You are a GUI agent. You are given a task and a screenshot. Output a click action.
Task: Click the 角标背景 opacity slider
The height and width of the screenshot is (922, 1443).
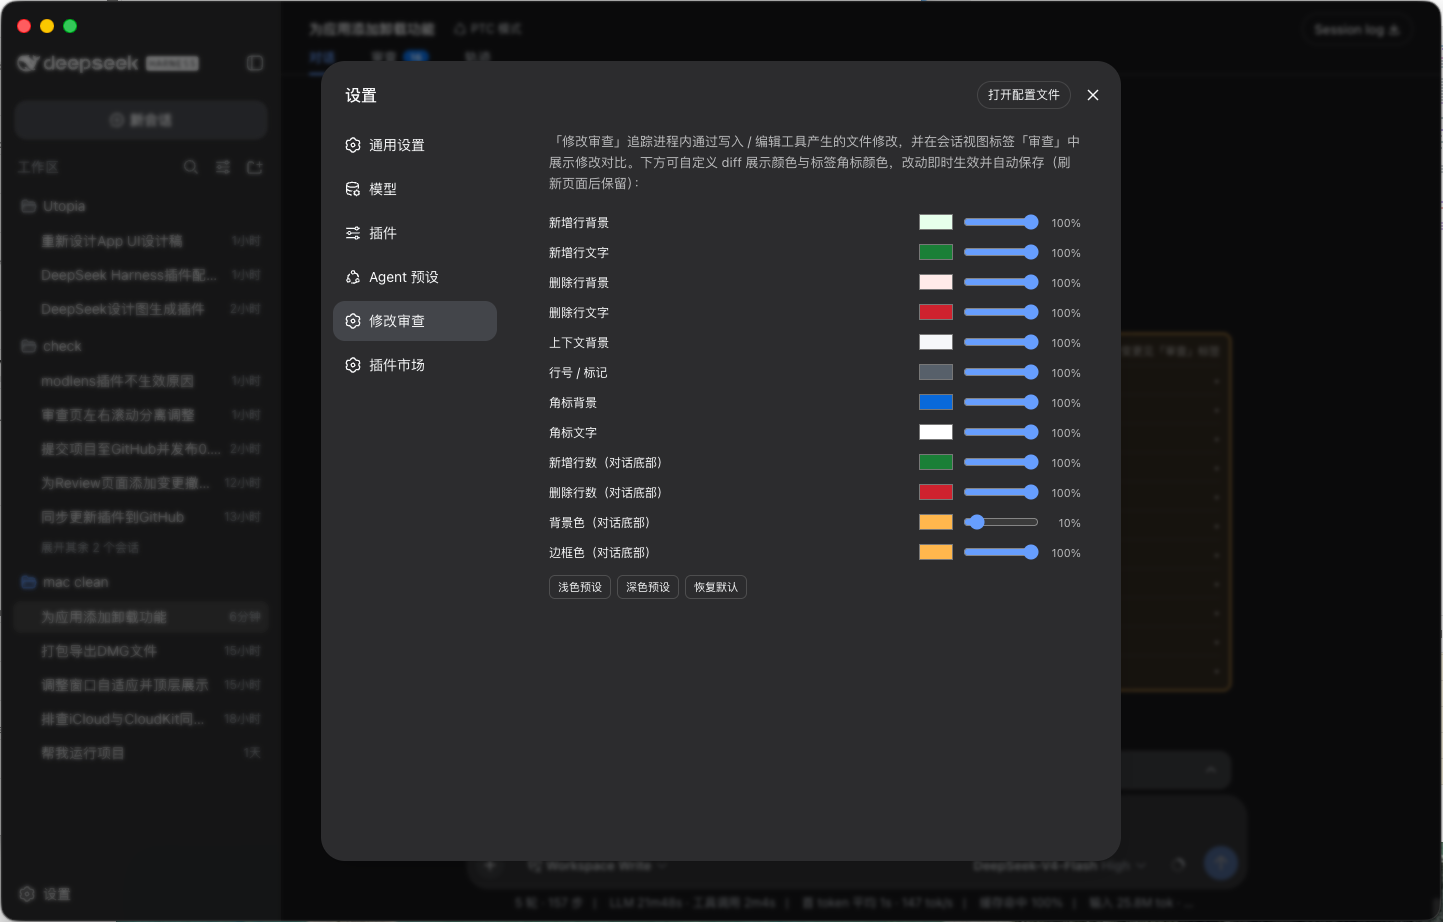click(1001, 402)
